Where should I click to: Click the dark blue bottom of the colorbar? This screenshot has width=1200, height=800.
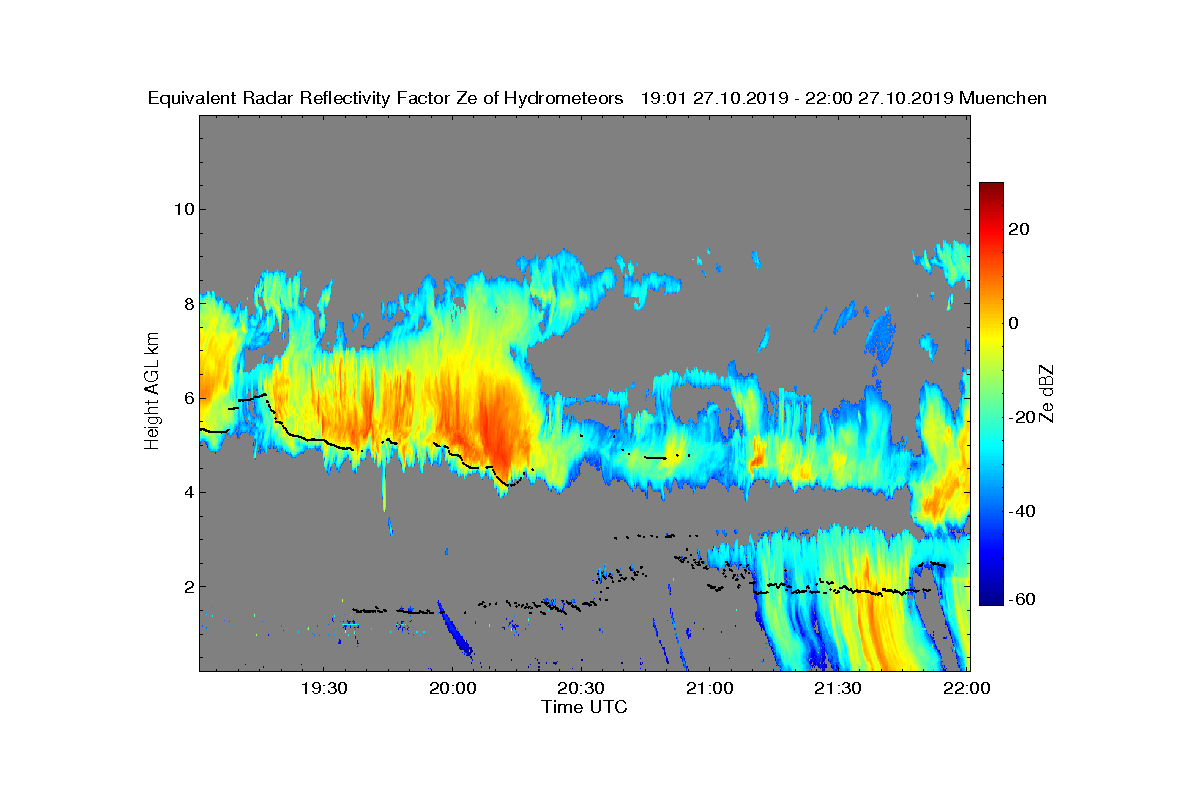(991, 598)
